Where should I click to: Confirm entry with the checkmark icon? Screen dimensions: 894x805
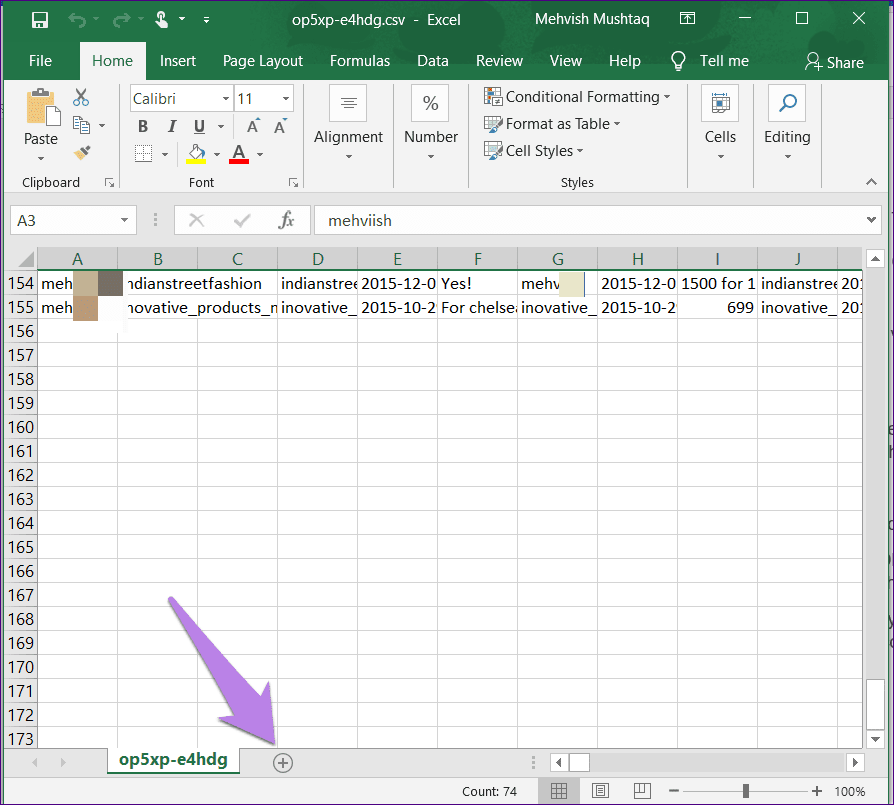coord(242,220)
